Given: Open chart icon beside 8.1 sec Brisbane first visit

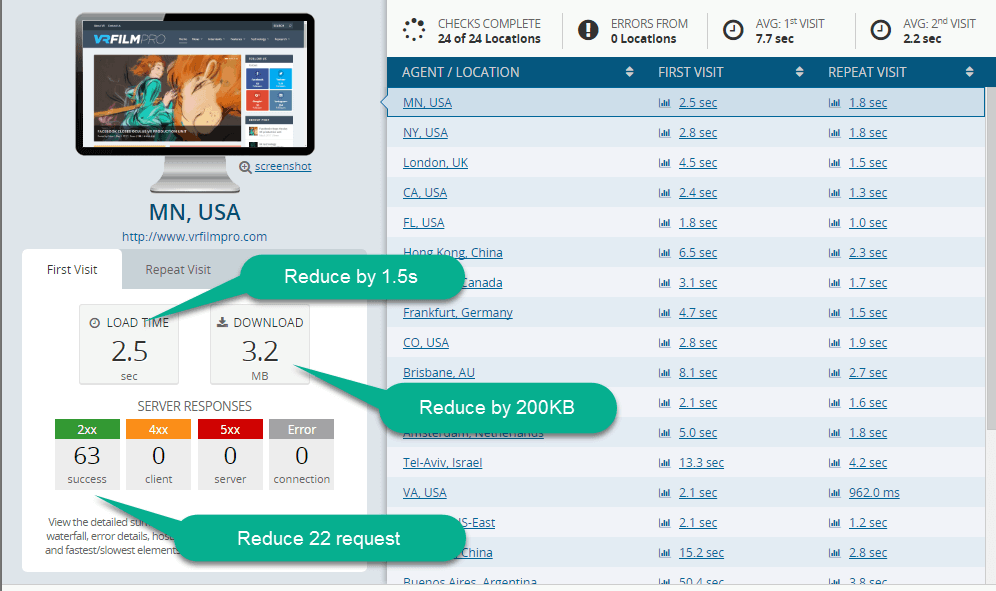Looking at the screenshot, I should click(664, 373).
